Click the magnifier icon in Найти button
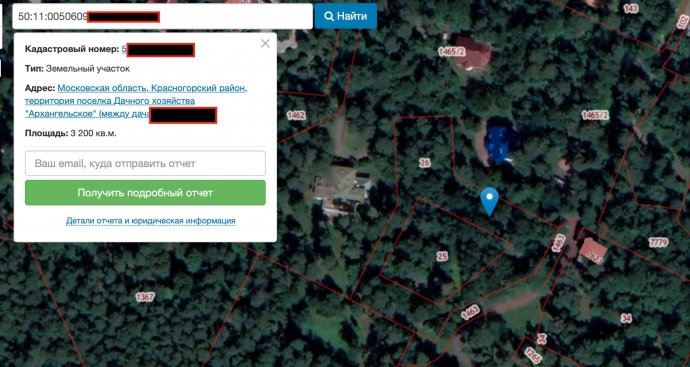 [329, 16]
